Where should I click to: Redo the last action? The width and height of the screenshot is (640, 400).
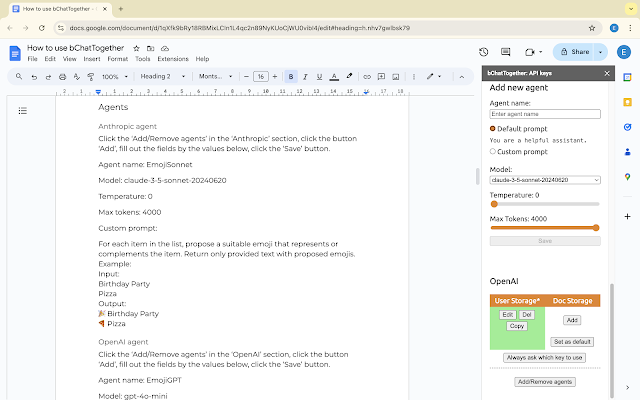[48, 77]
